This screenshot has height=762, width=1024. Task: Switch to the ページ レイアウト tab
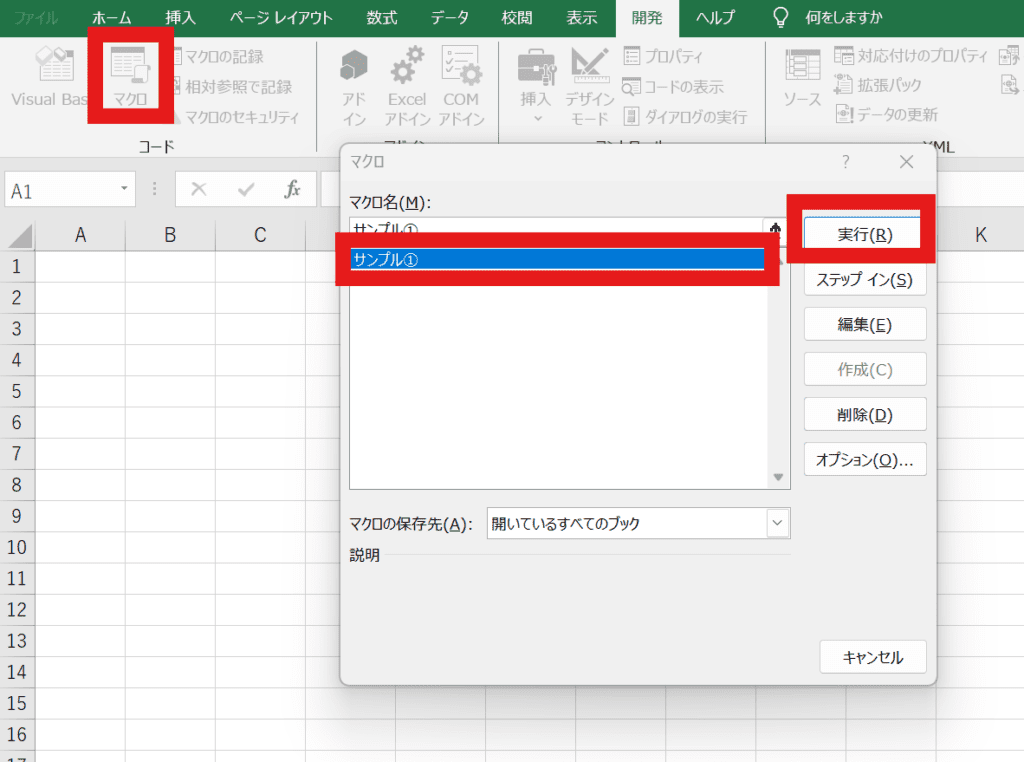tap(281, 18)
